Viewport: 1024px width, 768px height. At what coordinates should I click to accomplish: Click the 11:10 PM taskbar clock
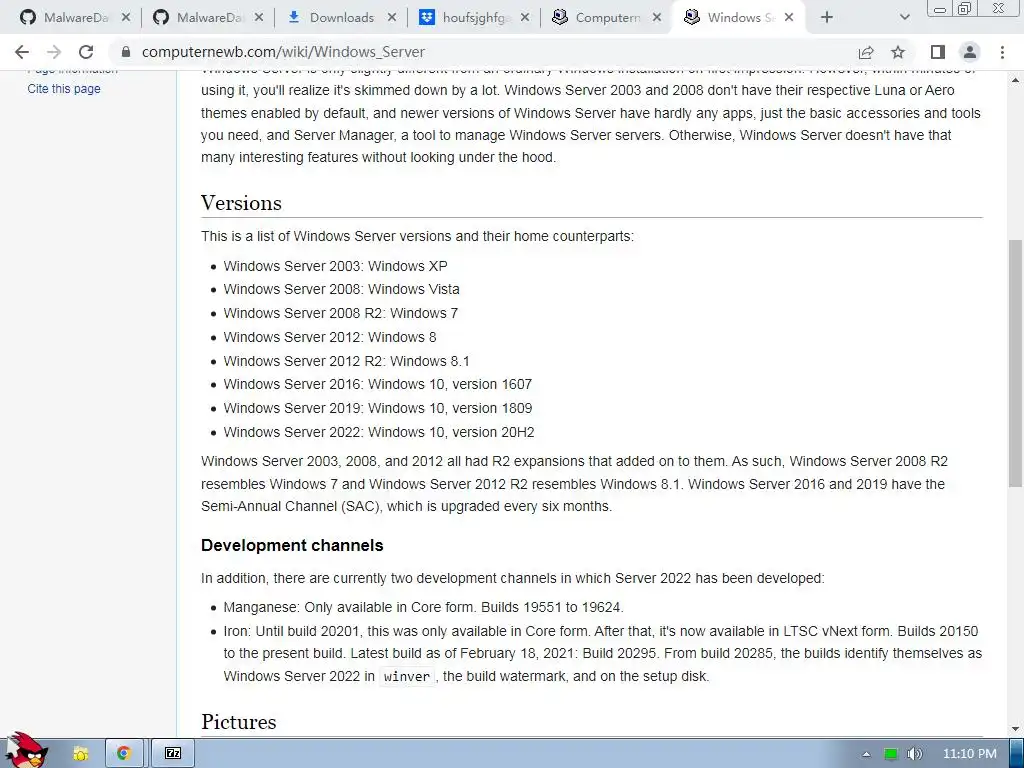click(x=970, y=754)
